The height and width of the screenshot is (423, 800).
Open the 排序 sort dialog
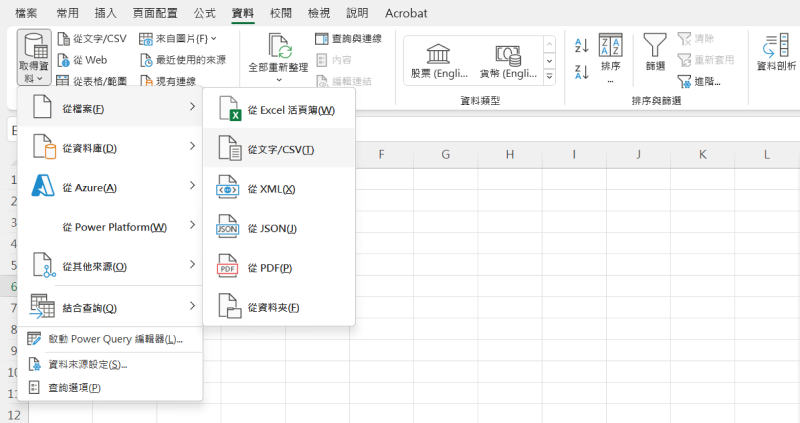pyautogui.click(x=610, y=57)
